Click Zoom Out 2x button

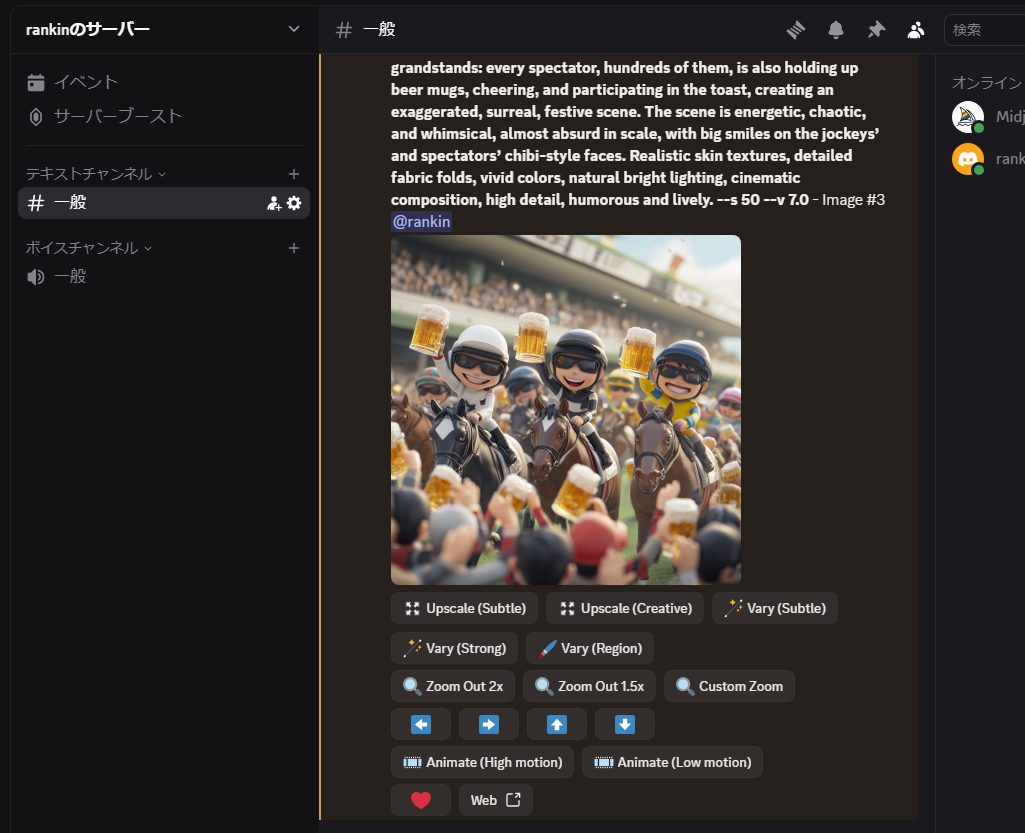453,686
